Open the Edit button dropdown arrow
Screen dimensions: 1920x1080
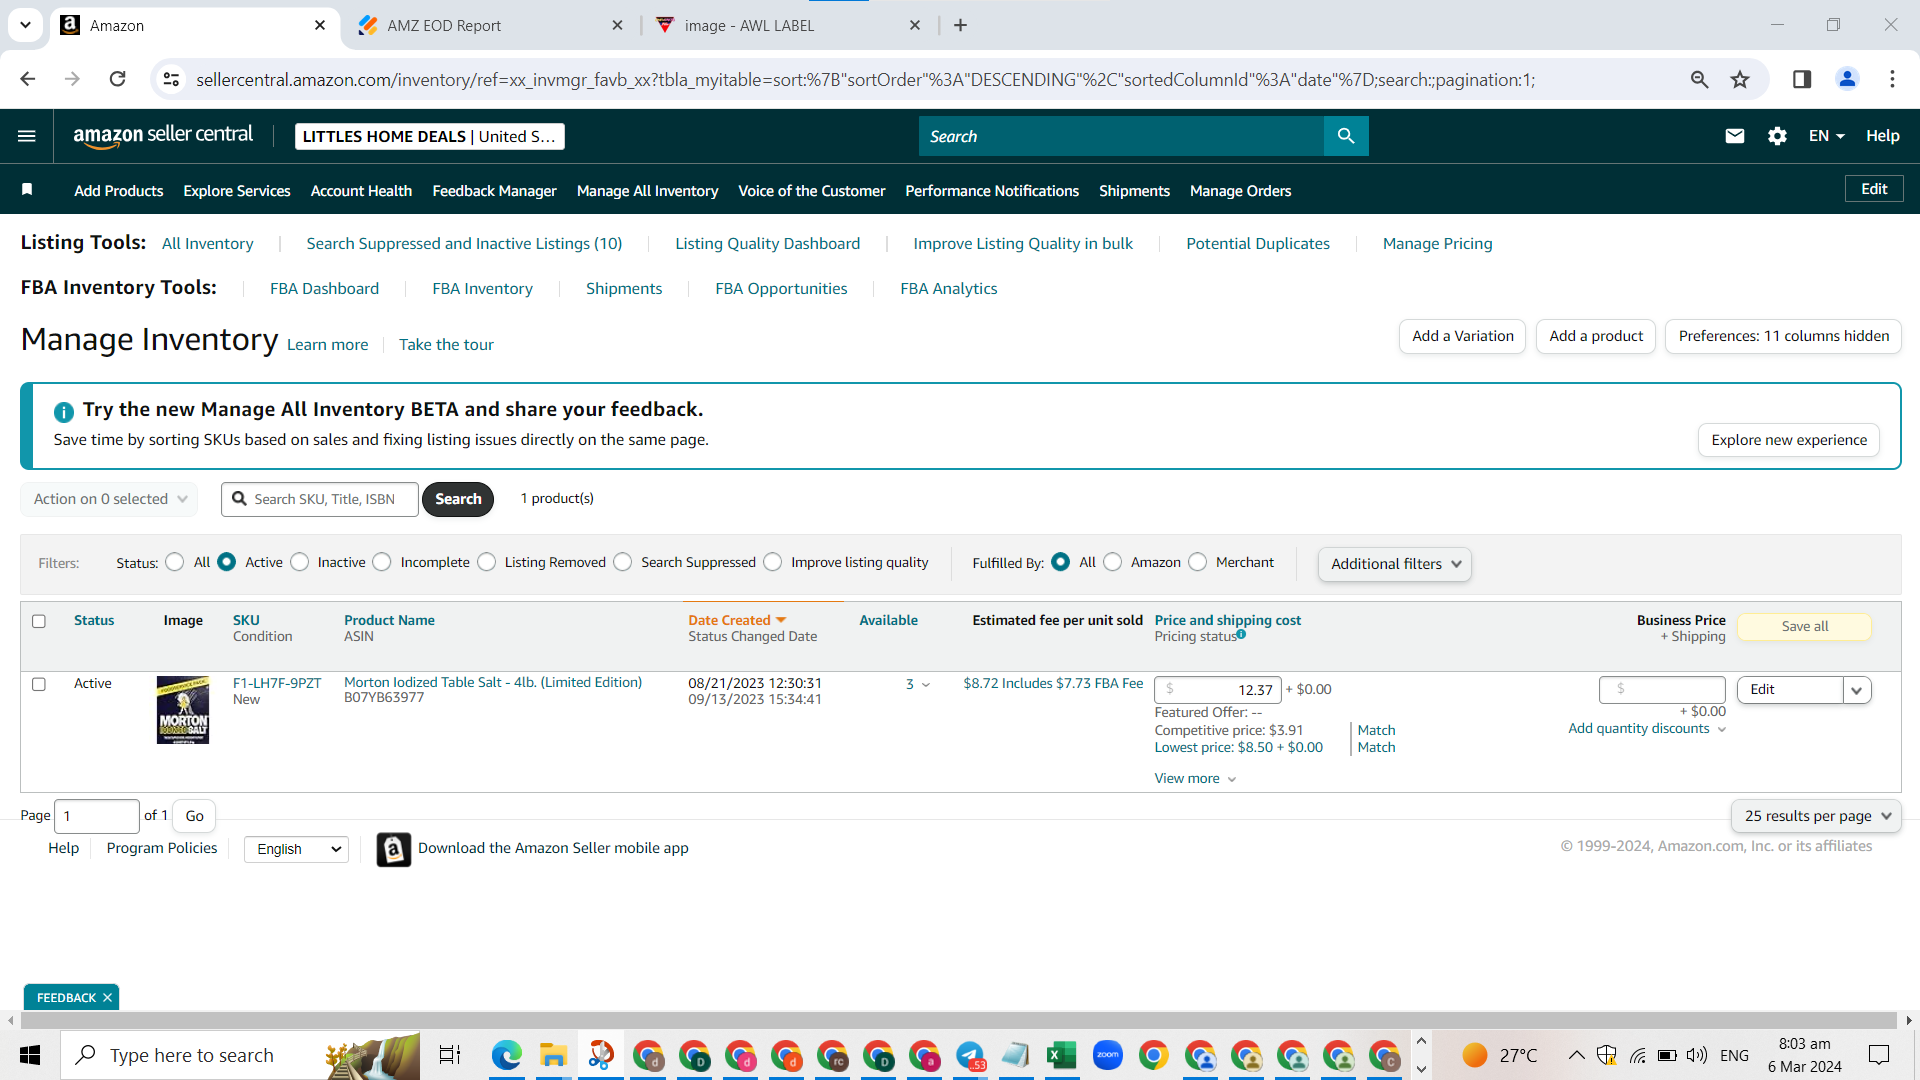[1857, 690]
